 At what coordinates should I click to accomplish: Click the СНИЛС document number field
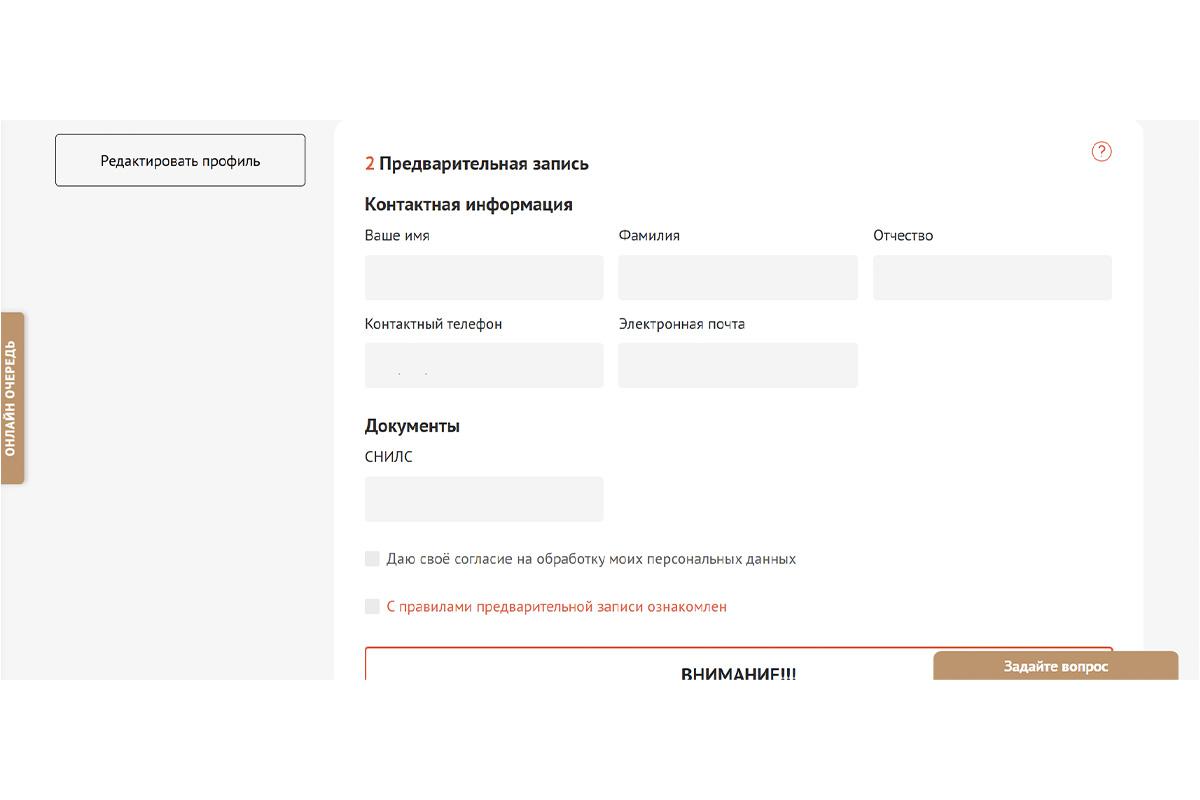coord(484,499)
